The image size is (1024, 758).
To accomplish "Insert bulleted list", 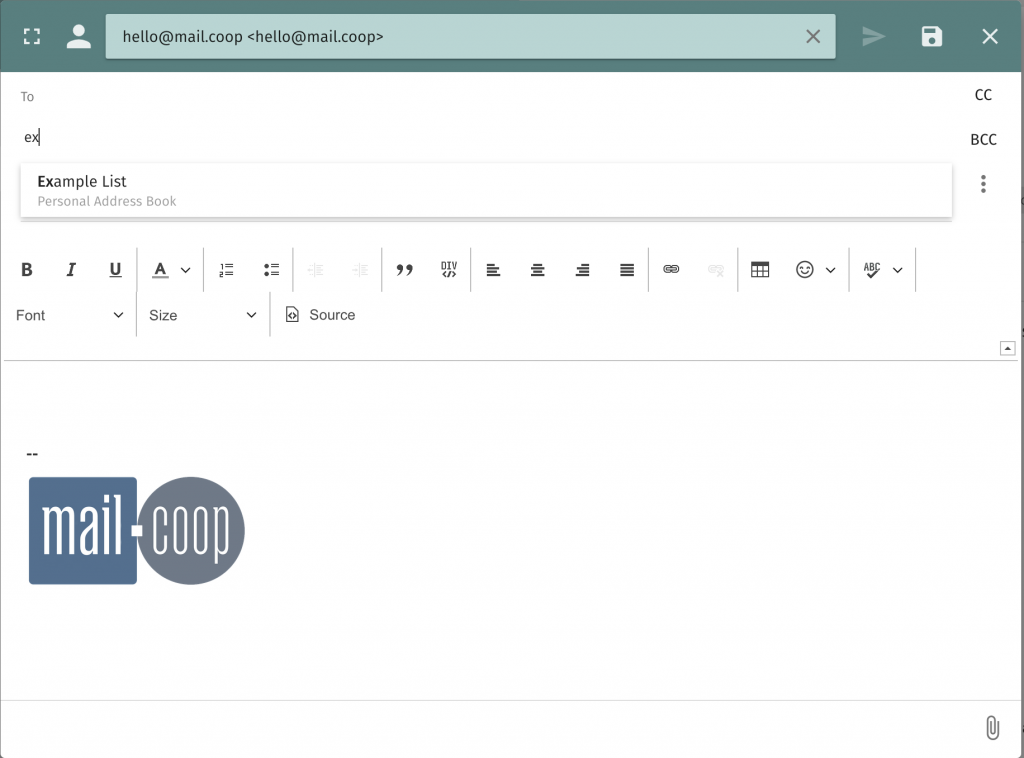I will pyautogui.click(x=271, y=270).
